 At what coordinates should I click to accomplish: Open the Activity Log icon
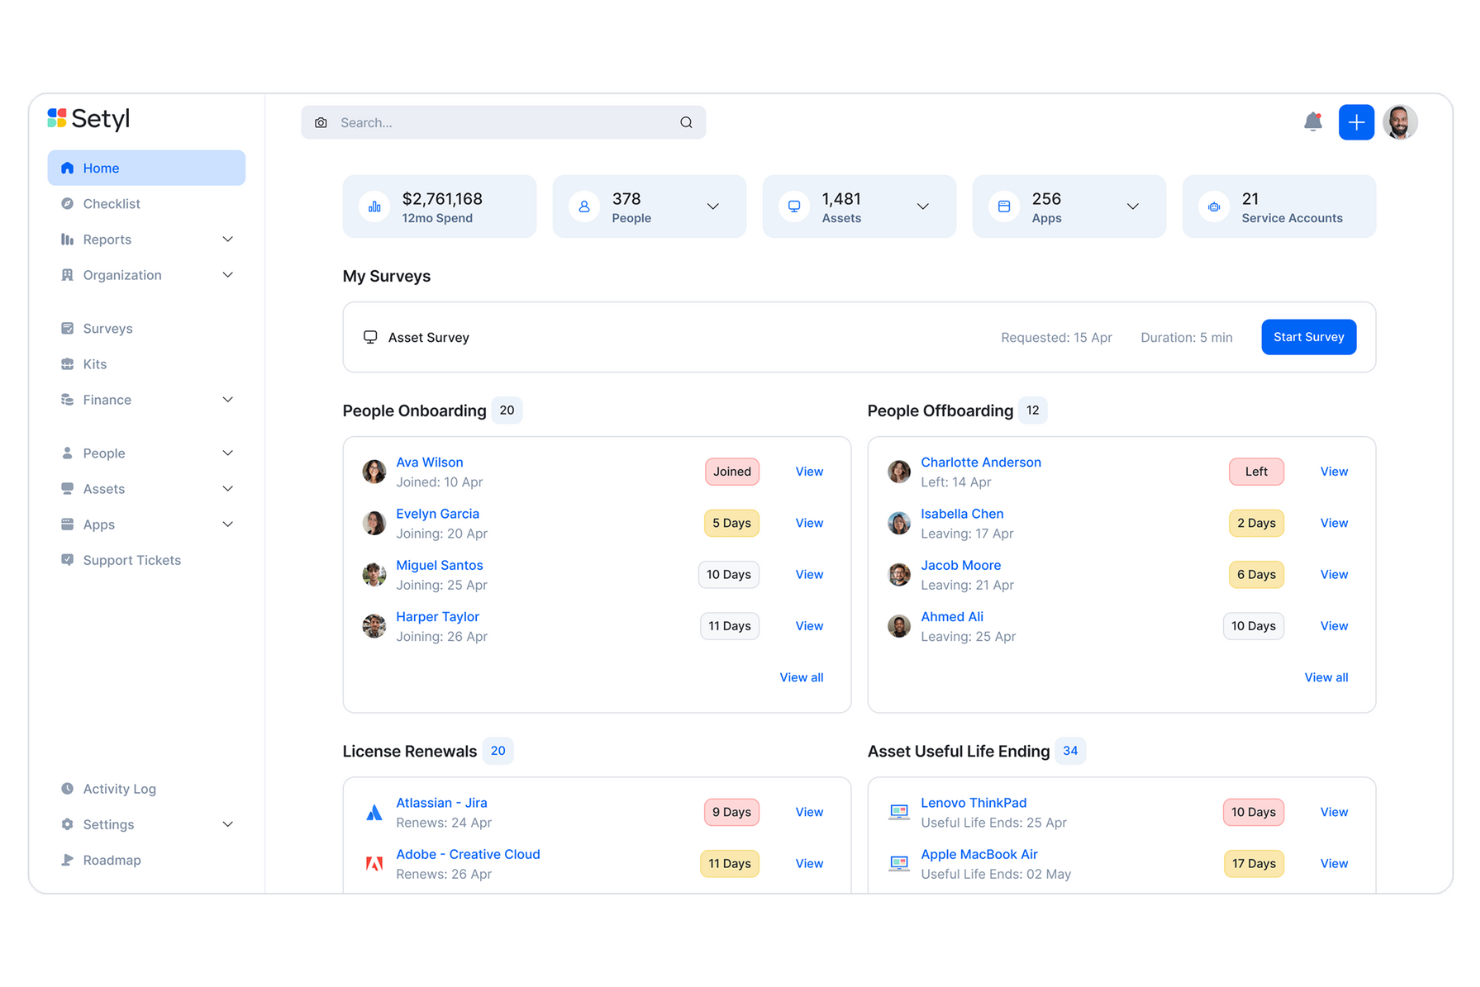pyautogui.click(x=66, y=788)
